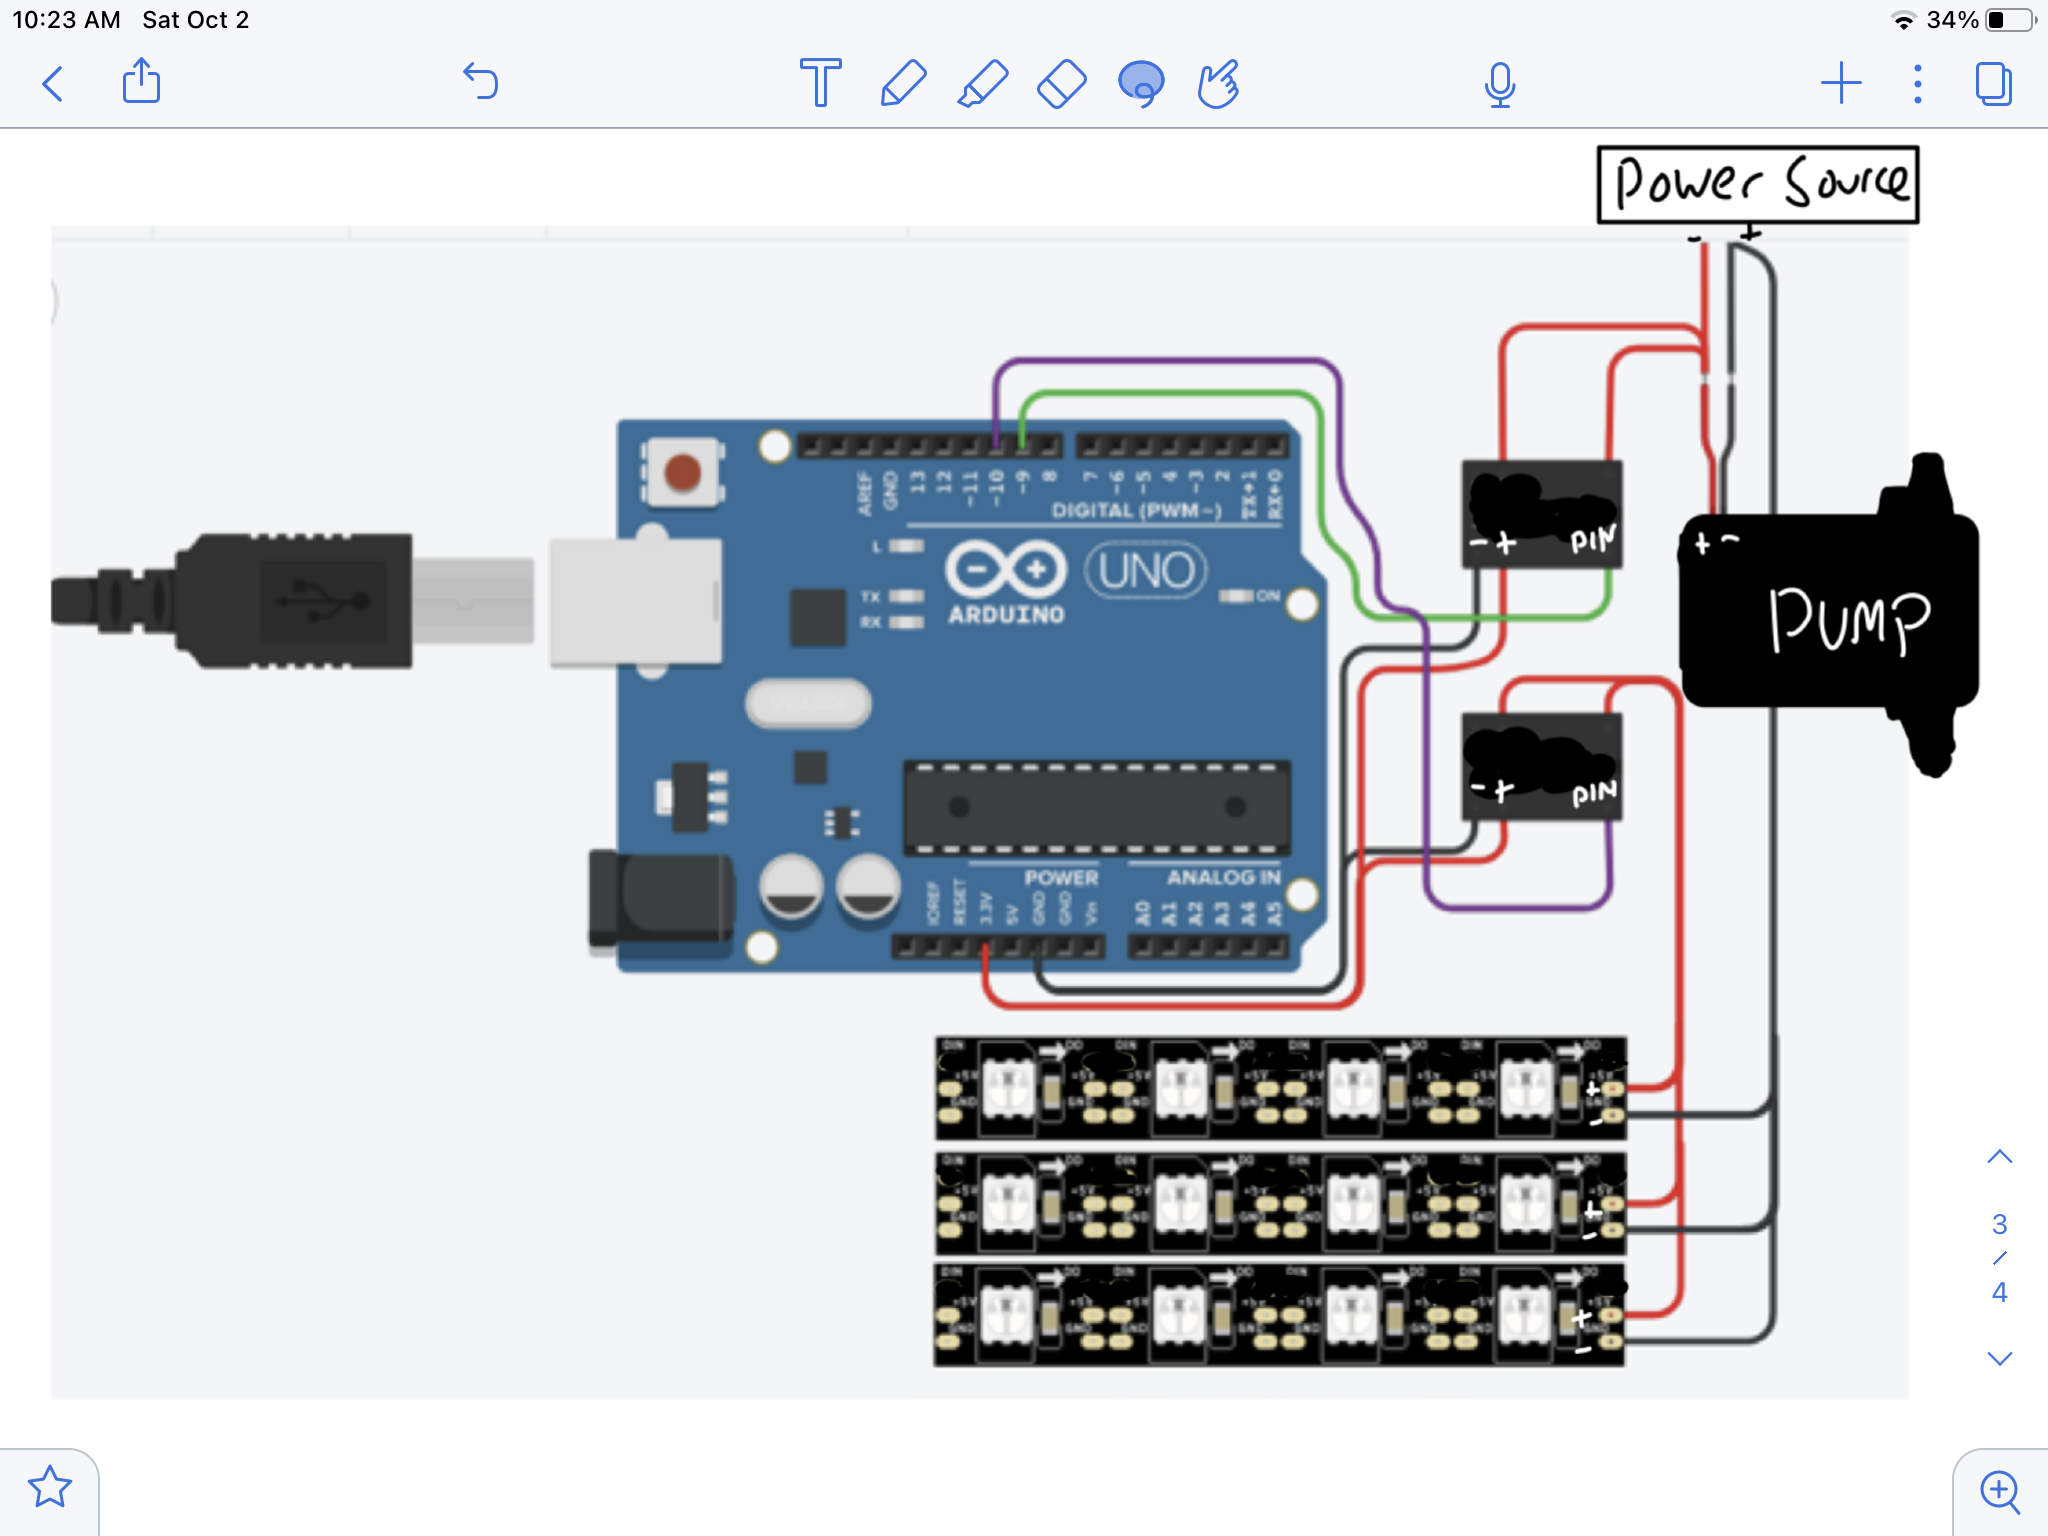Undo the last stroke

[x=481, y=82]
